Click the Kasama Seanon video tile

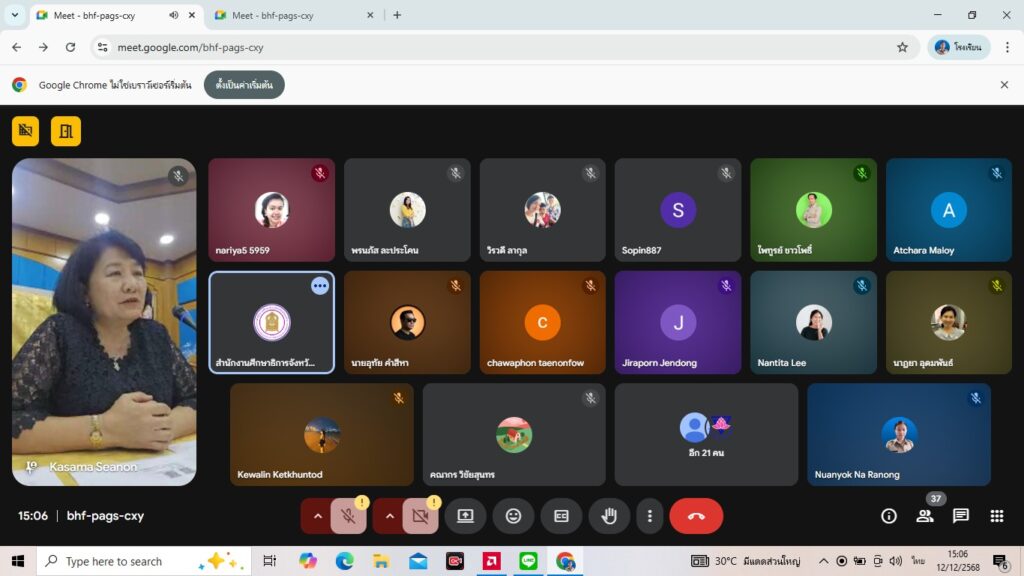click(104, 320)
